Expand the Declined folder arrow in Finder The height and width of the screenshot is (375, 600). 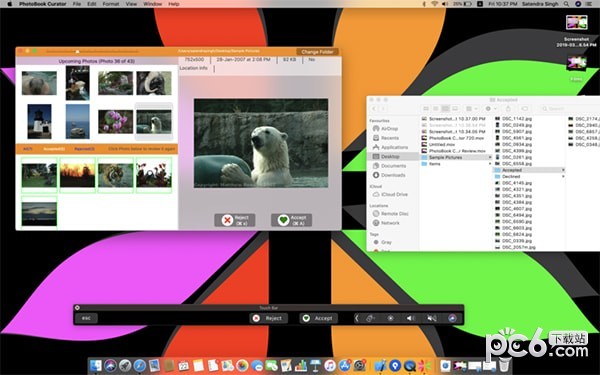563,177
